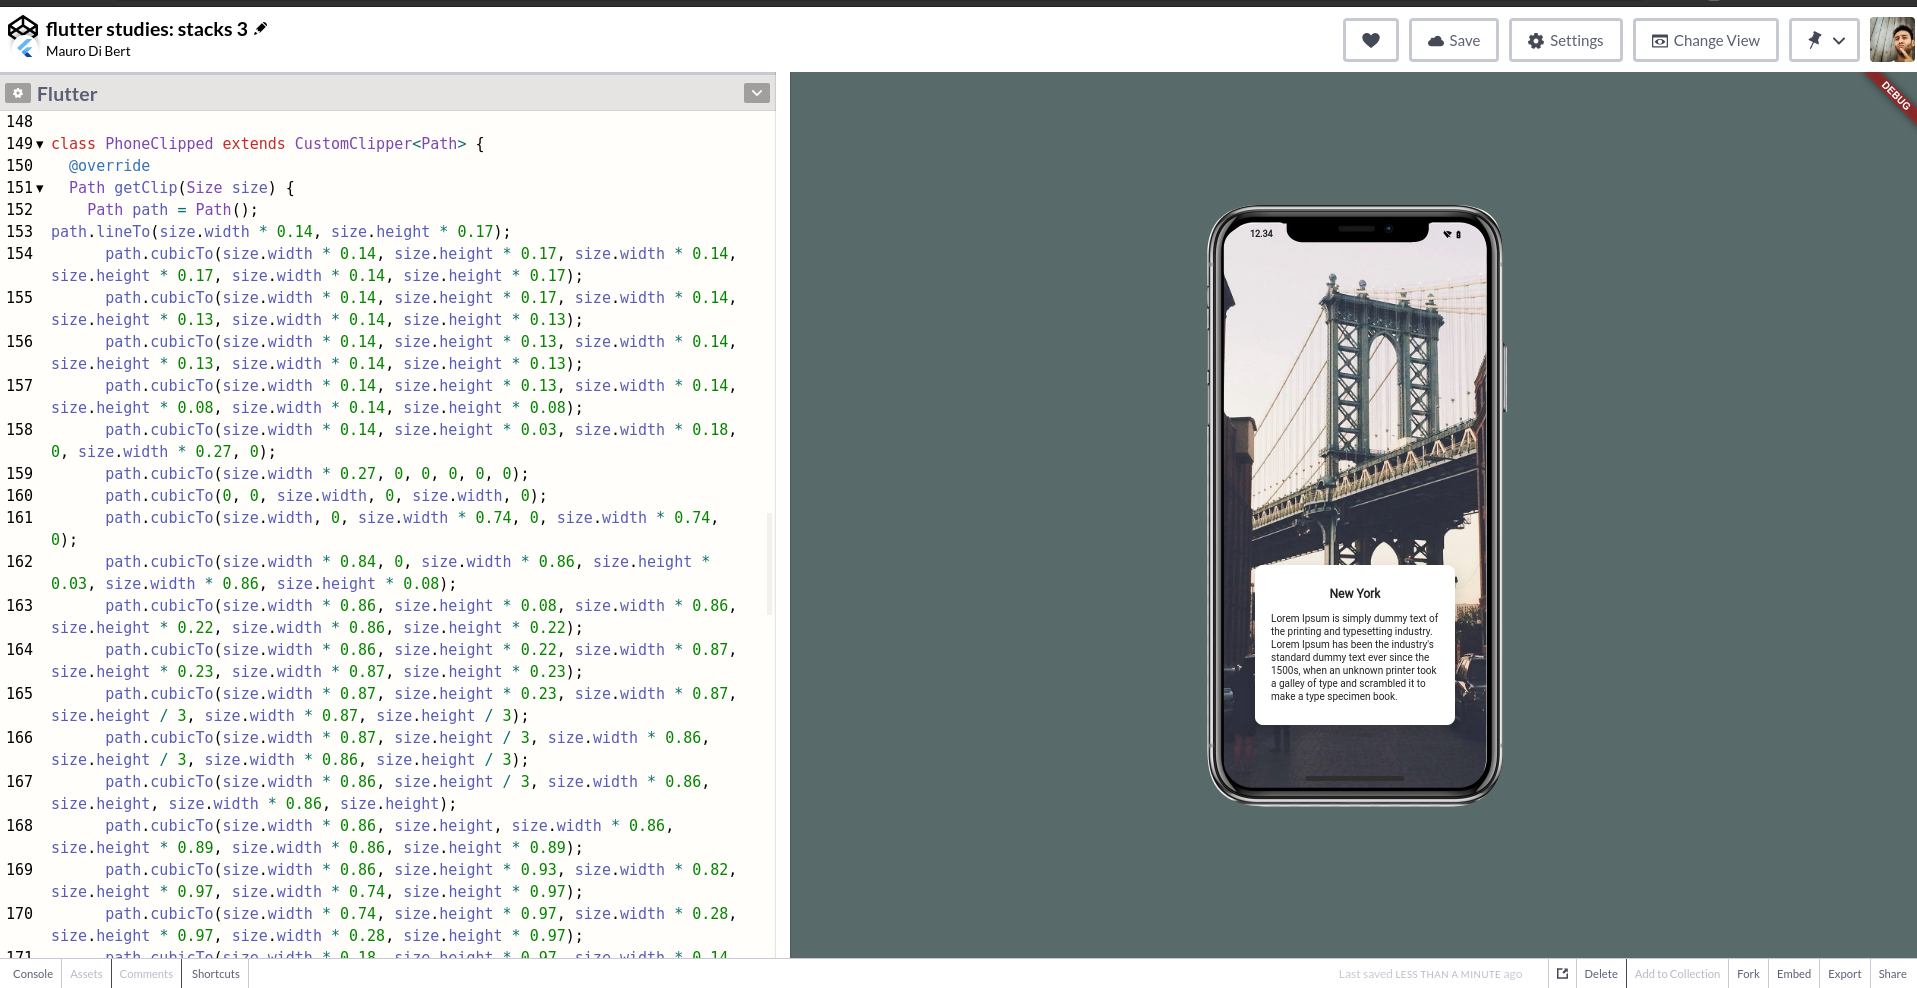The height and width of the screenshot is (988, 1917).
Task: Toggle the heart to love this pen
Action: [x=1370, y=40]
